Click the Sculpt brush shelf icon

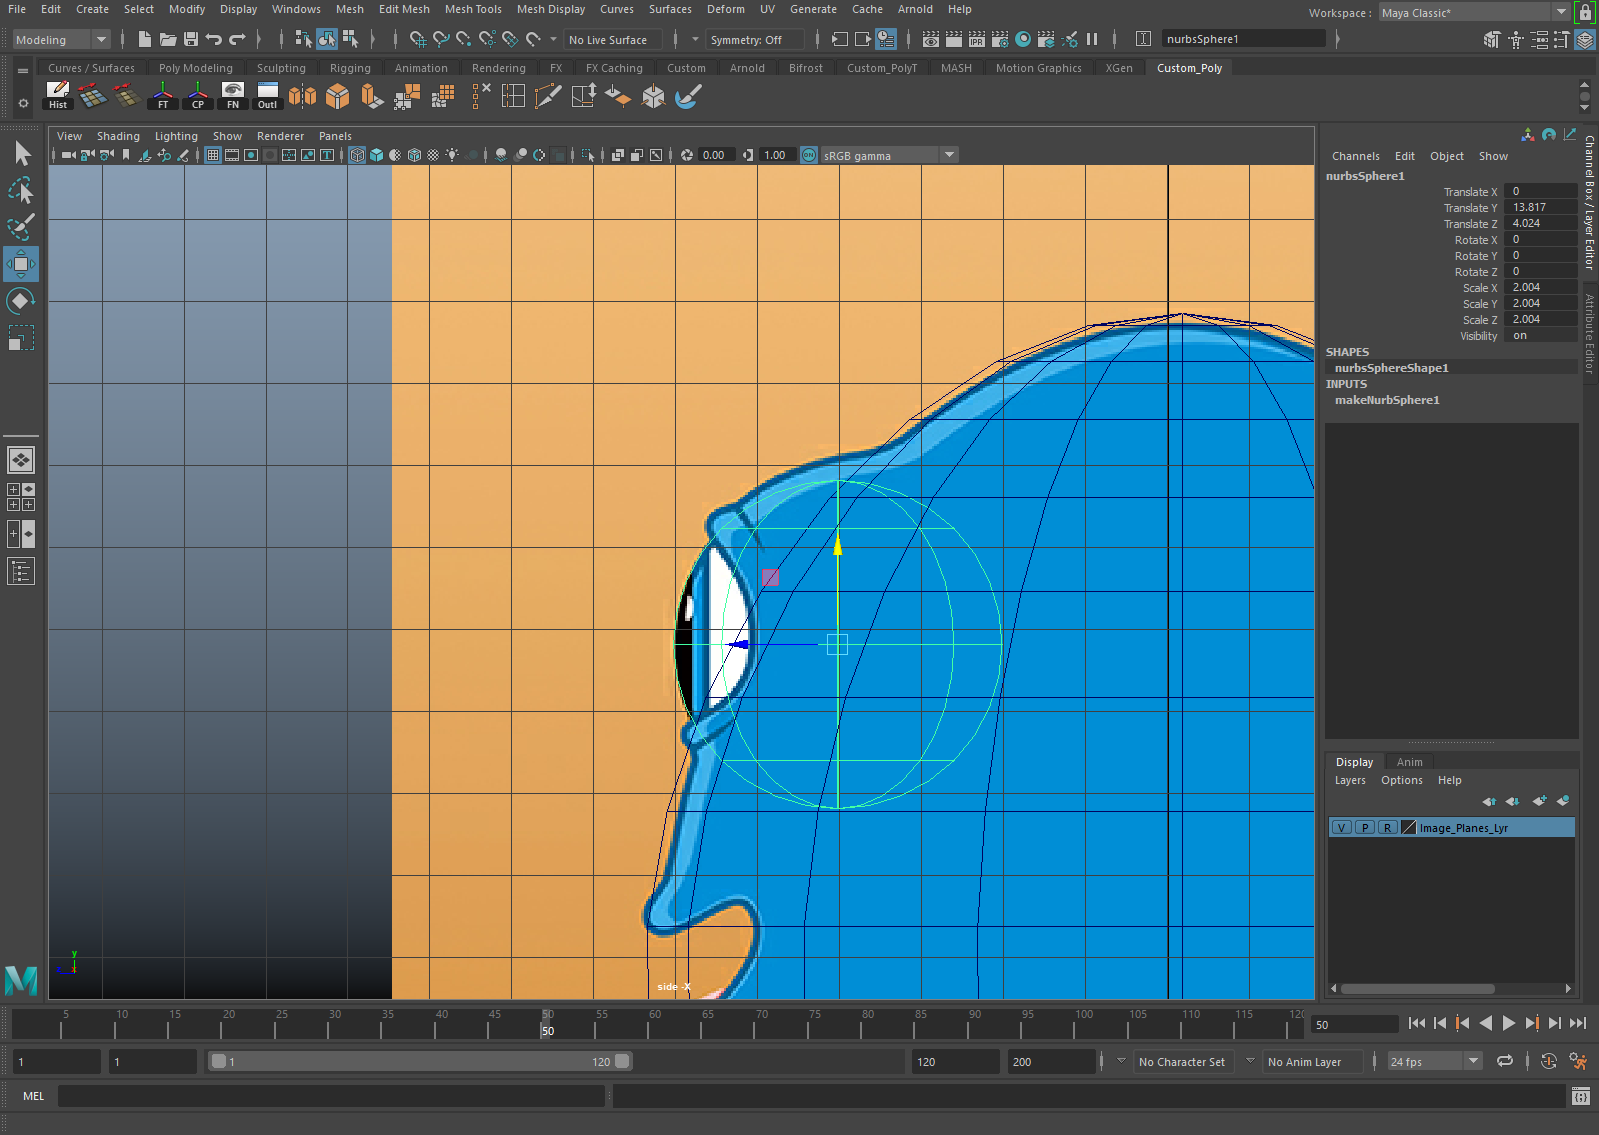[x=688, y=96]
